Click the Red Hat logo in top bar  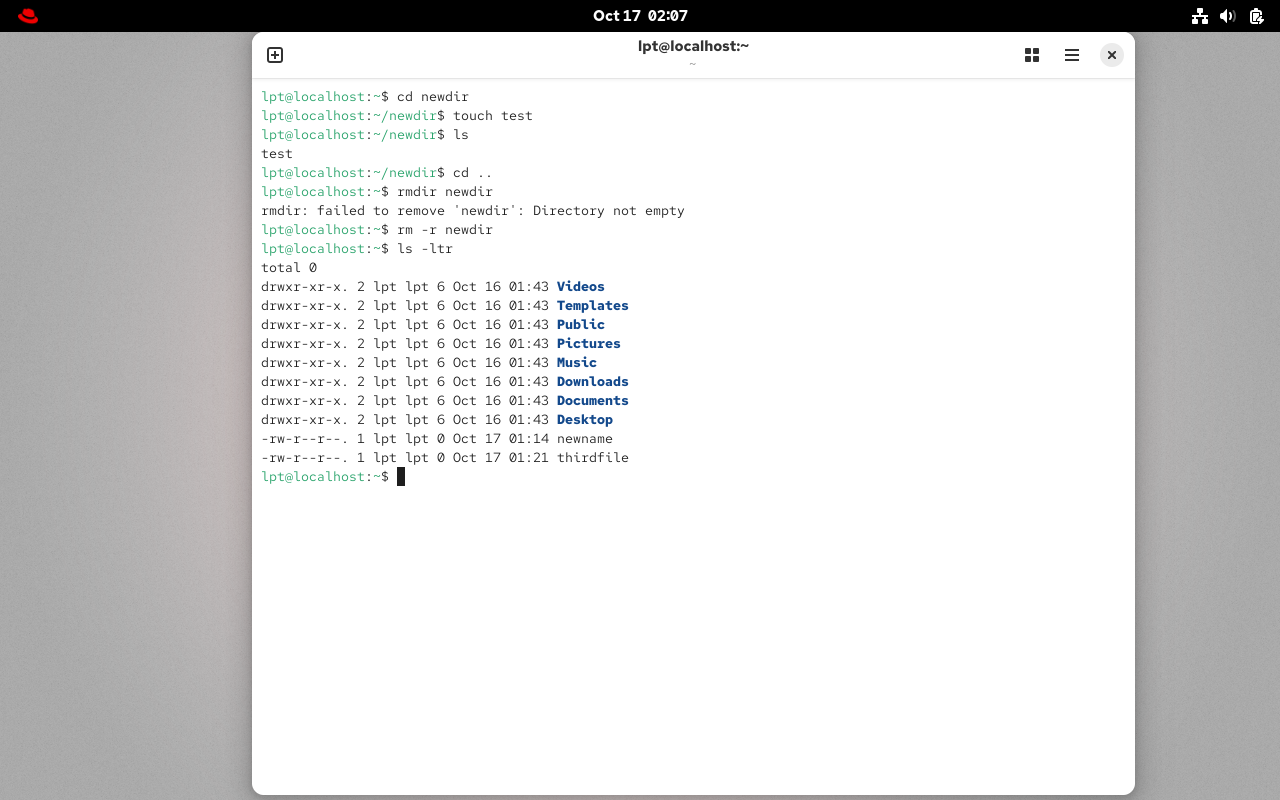pyautogui.click(x=28, y=16)
